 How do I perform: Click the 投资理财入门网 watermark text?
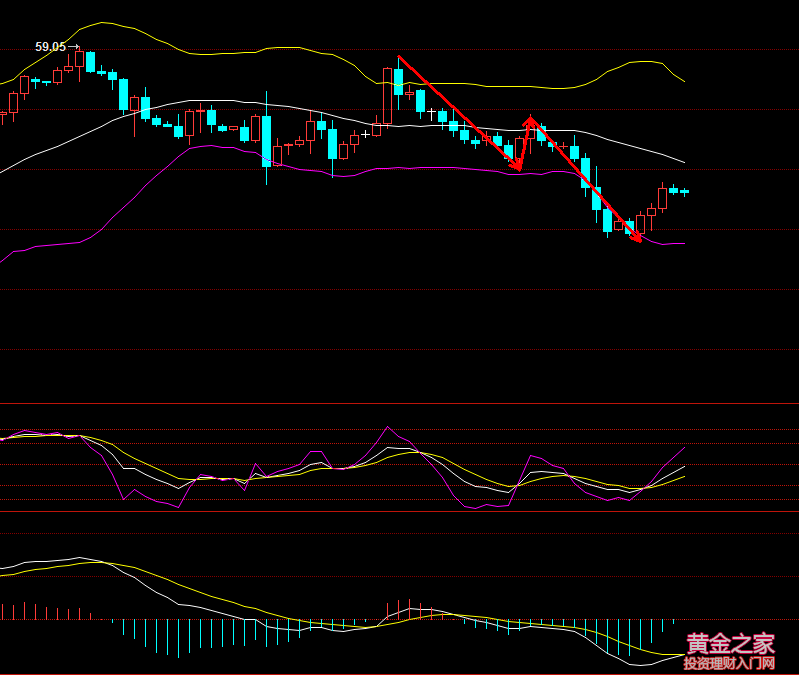(730, 663)
